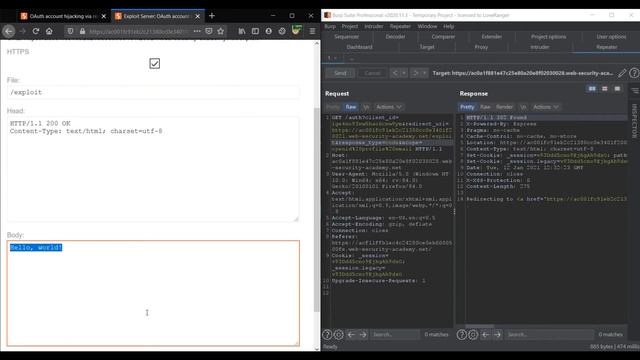Open the Firefox library icon
640x360 pixels.
(242, 31)
